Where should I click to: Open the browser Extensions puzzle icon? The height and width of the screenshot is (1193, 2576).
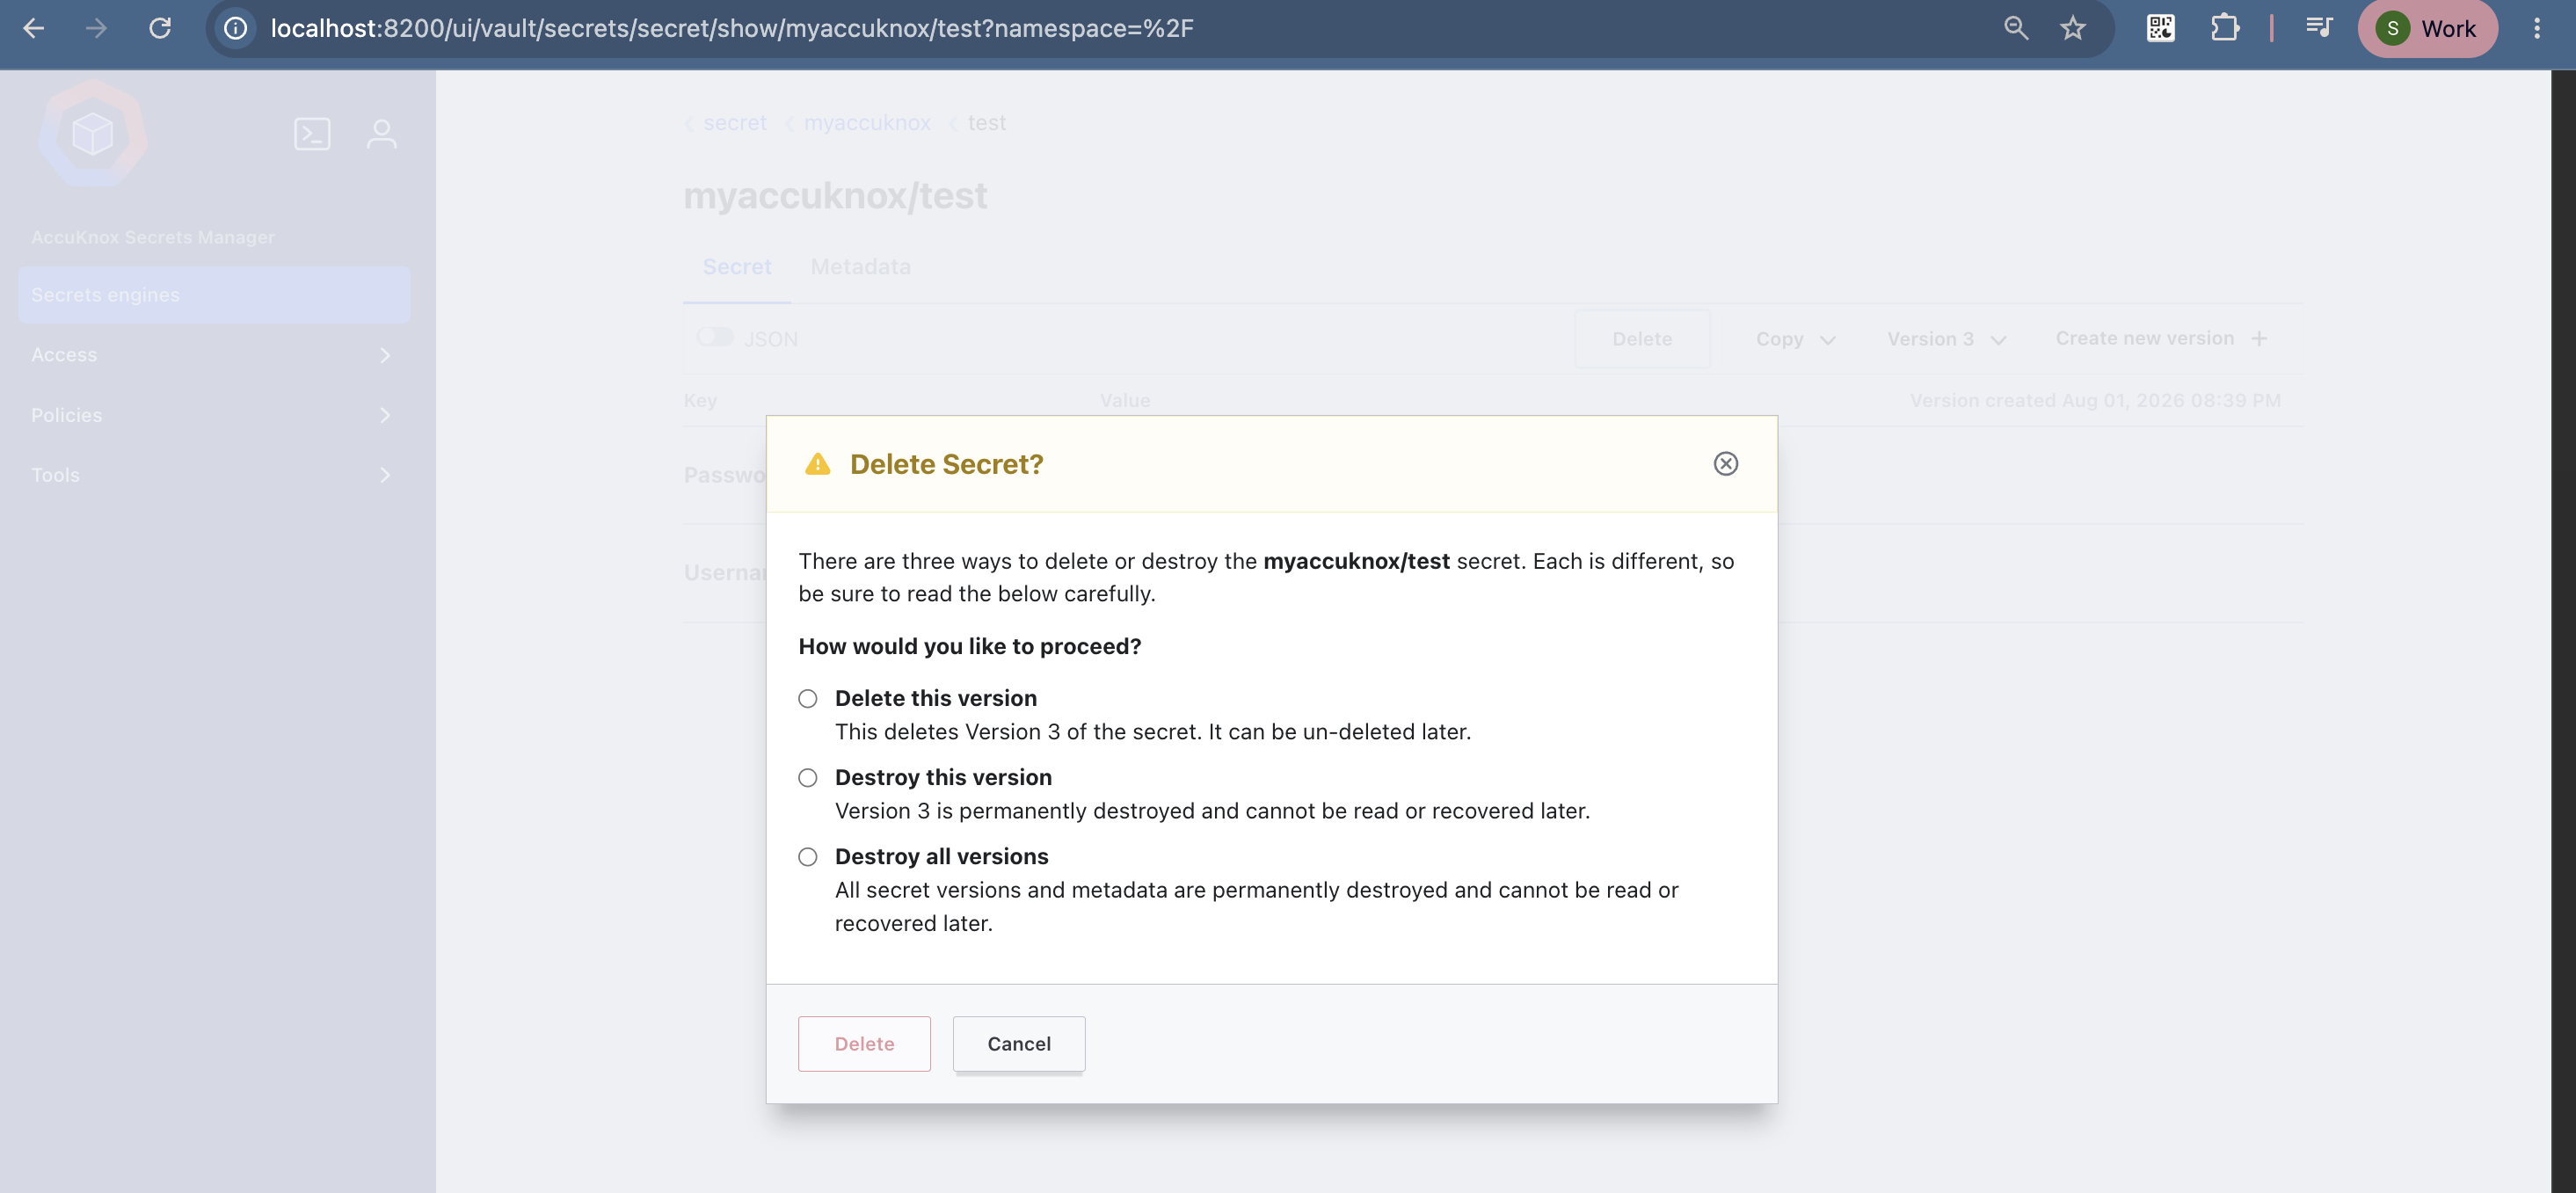click(2224, 28)
